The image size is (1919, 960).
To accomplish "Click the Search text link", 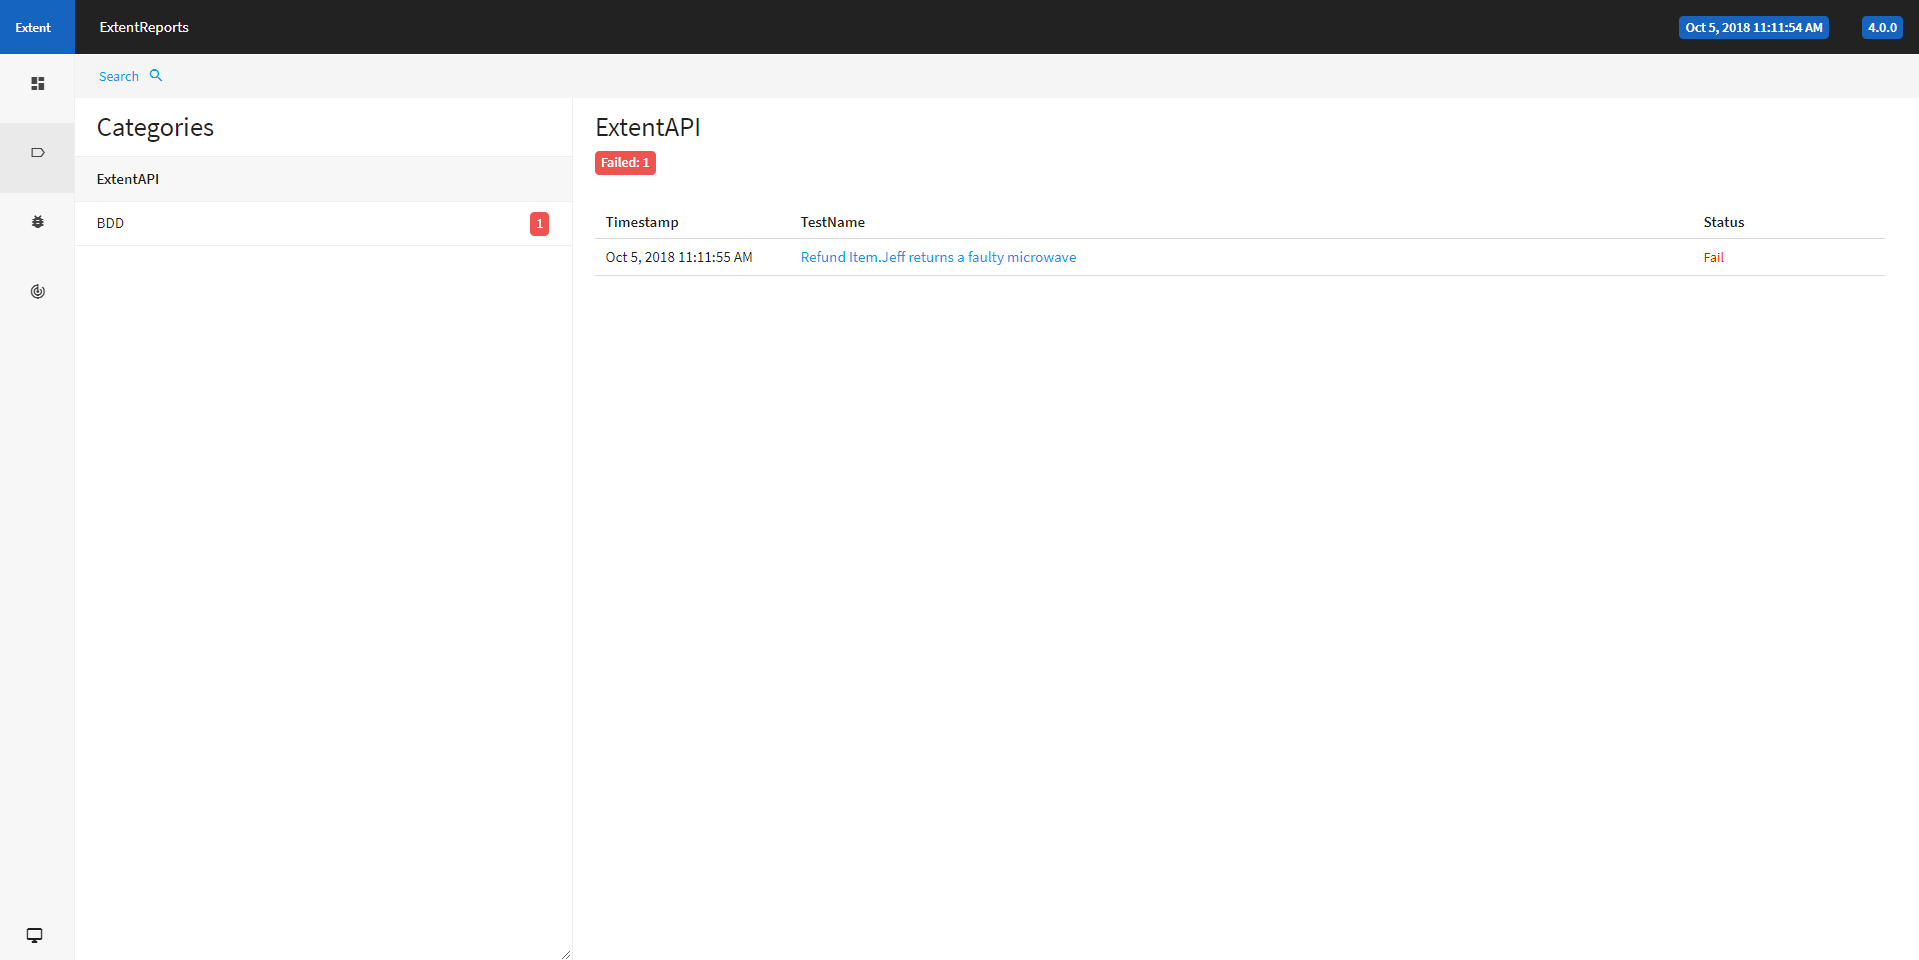I will click(x=118, y=77).
